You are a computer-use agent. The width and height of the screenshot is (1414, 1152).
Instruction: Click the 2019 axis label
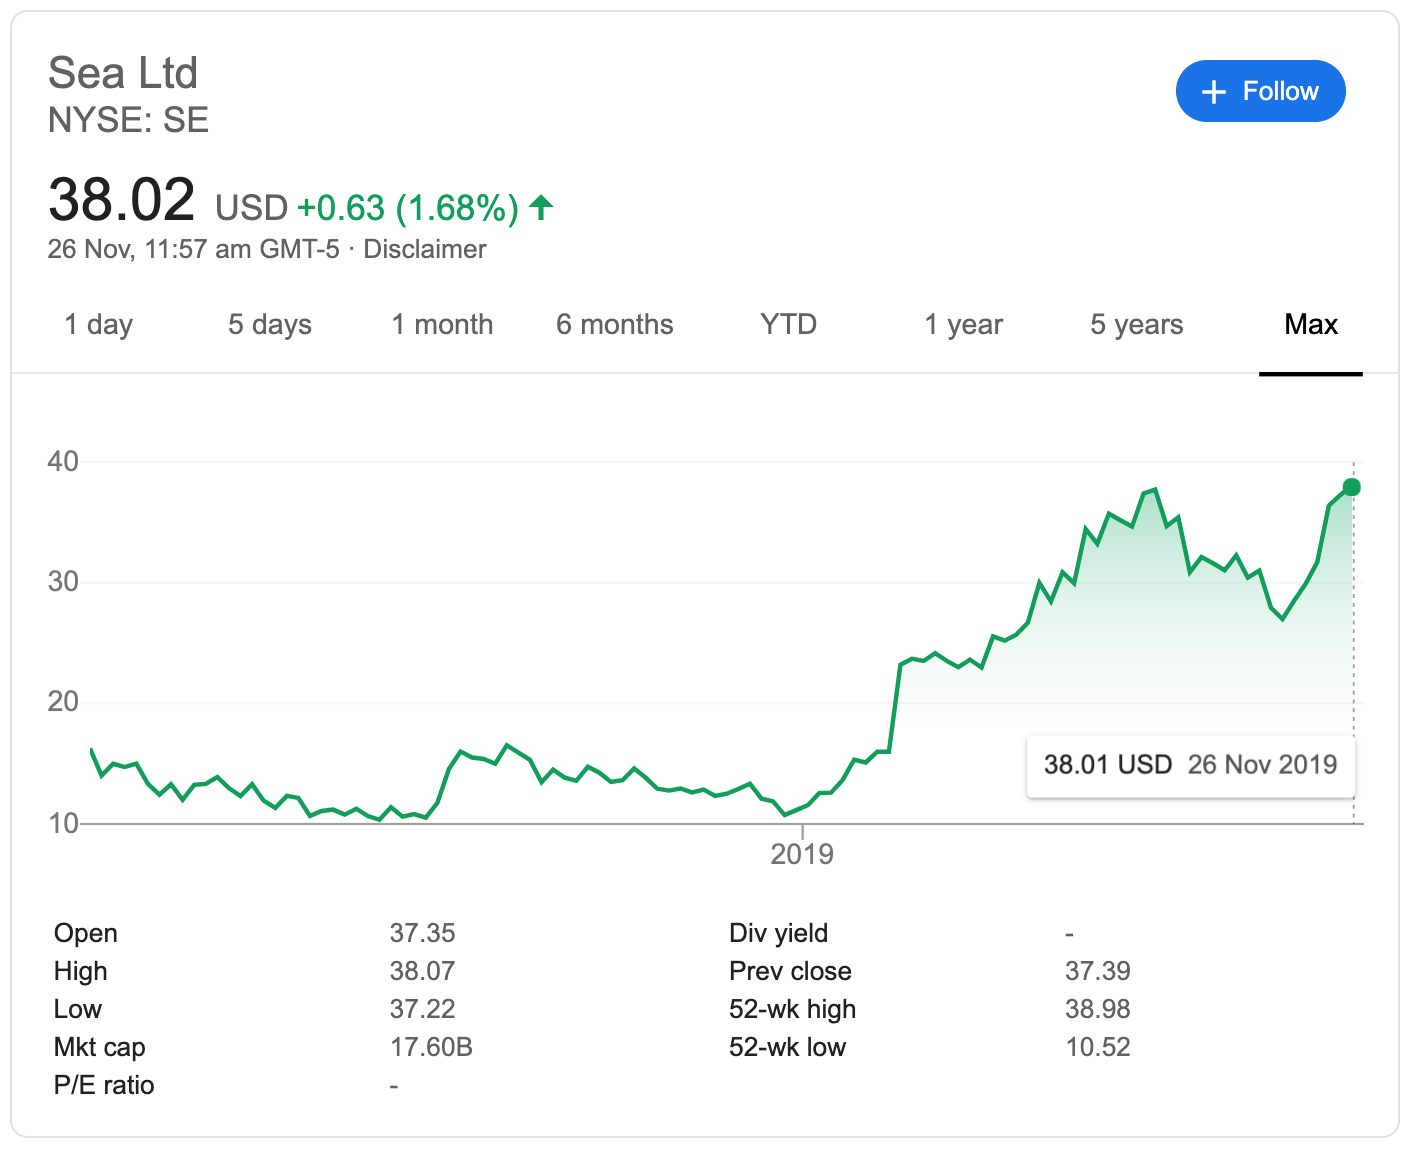802,854
